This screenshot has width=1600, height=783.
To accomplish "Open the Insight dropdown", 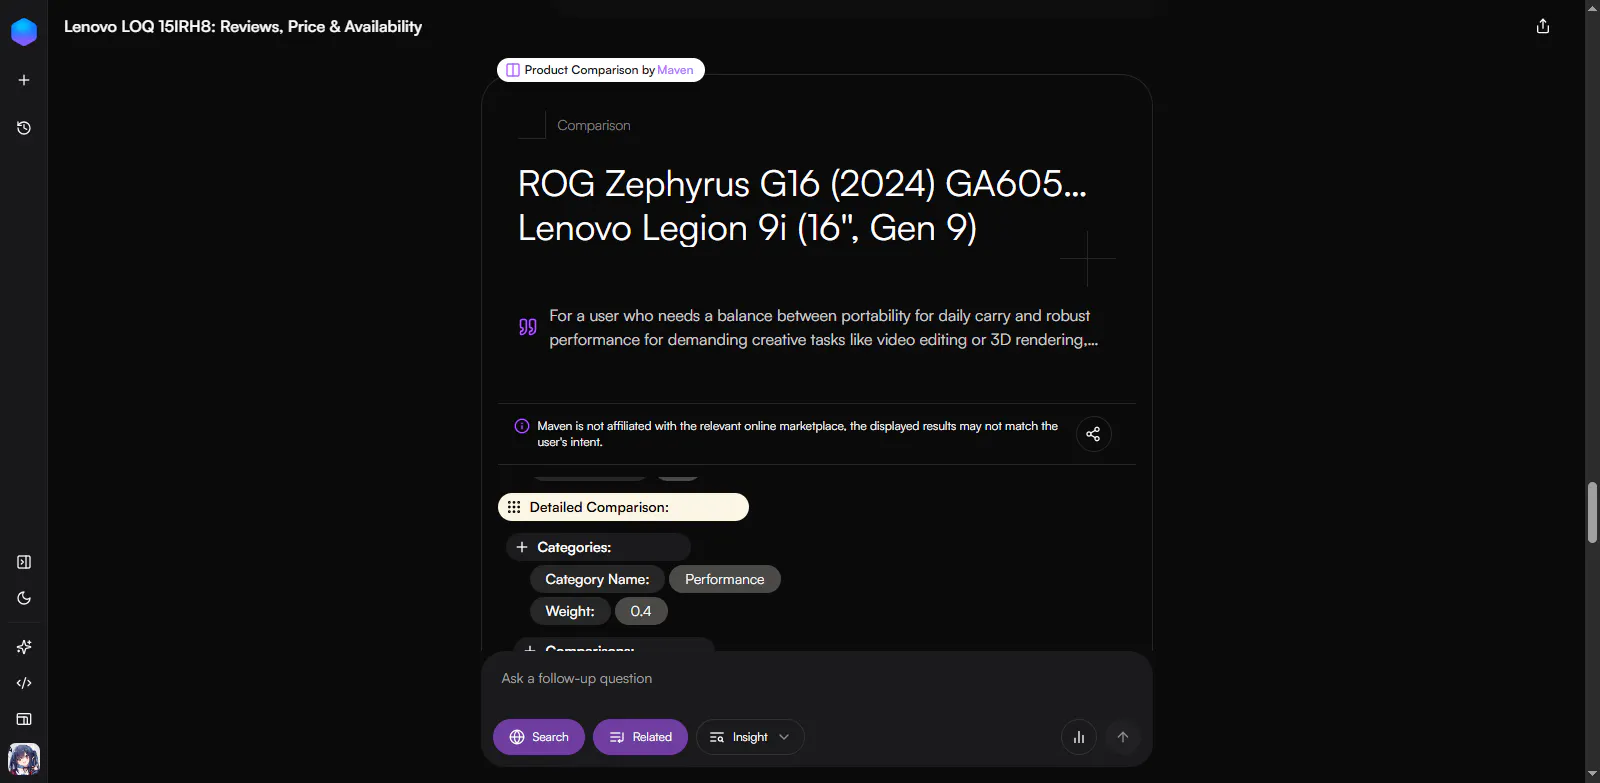I will coord(750,737).
